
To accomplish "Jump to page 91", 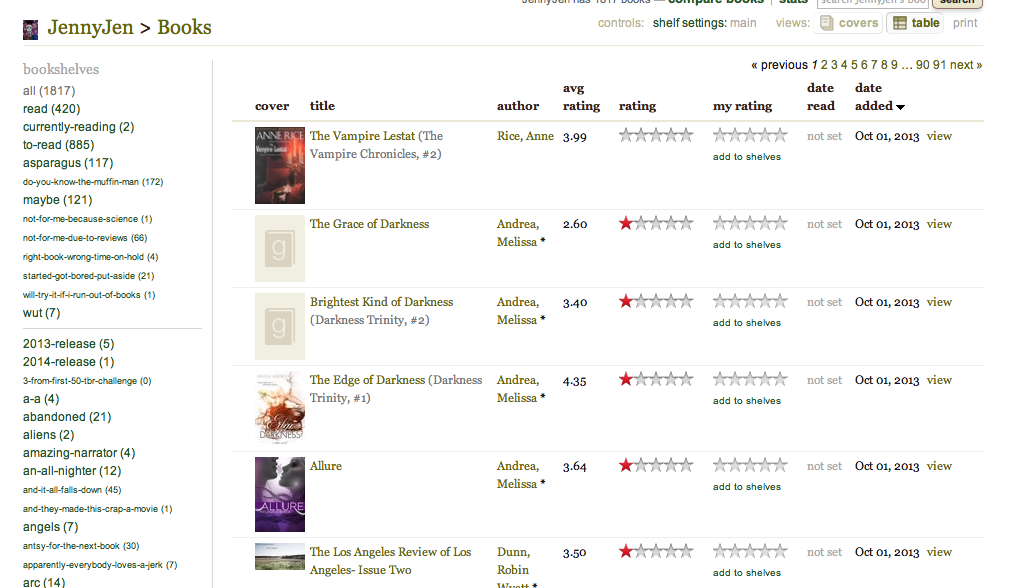I will (x=939, y=65).
